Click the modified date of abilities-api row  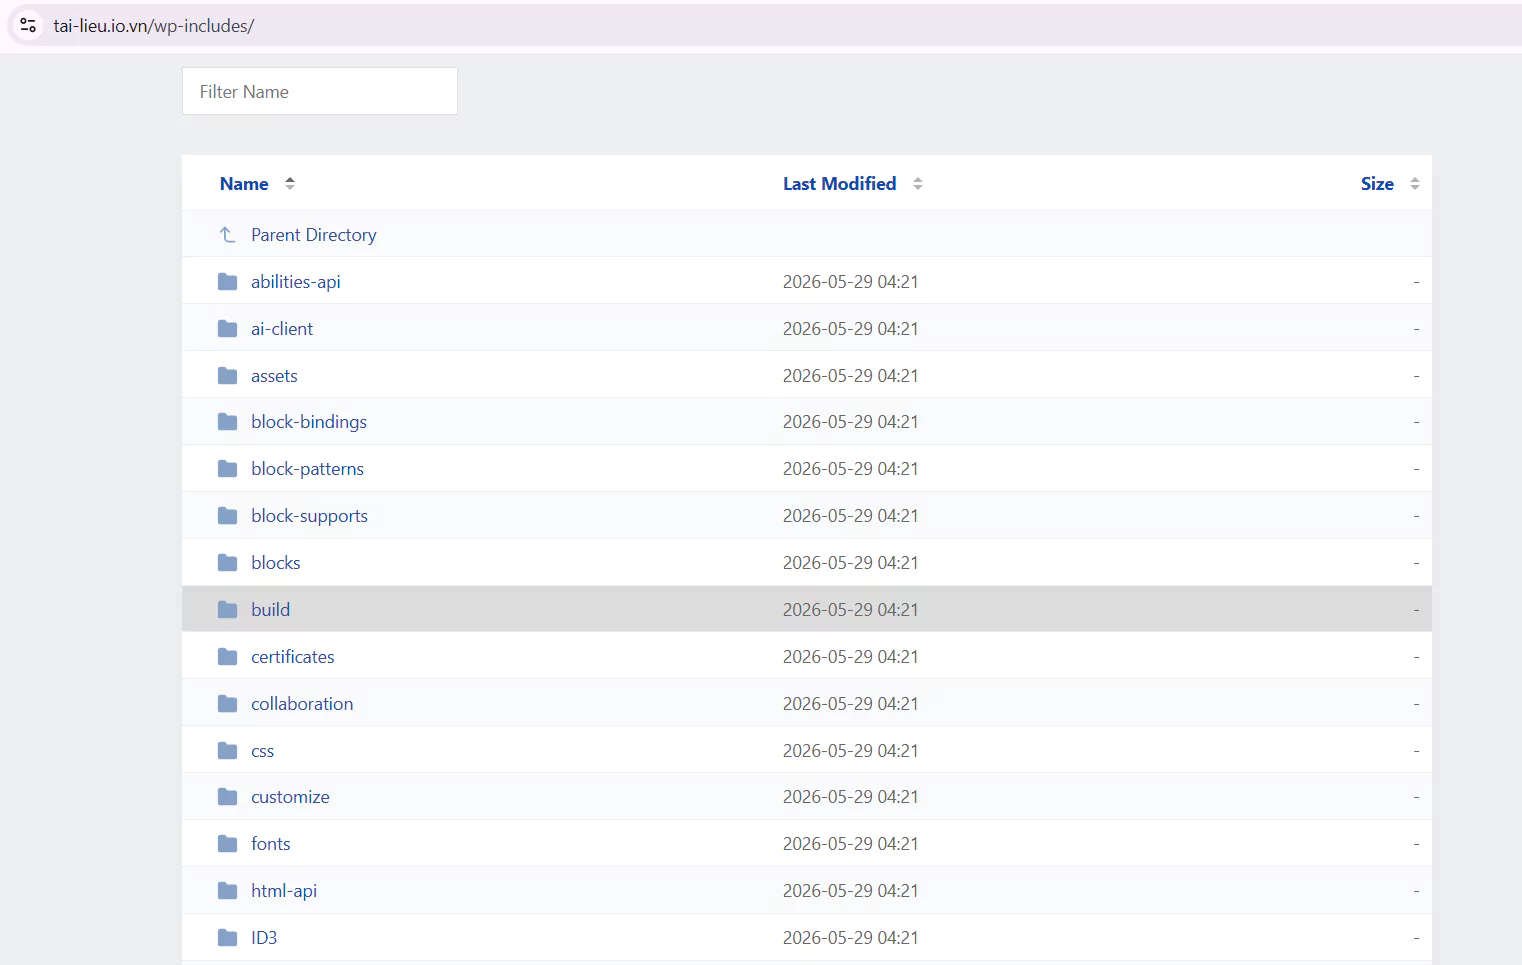pos(851,282)
